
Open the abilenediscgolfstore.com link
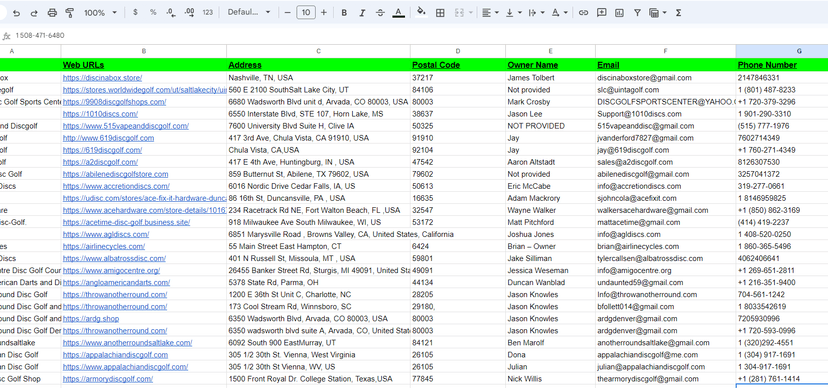pos(116,174)
